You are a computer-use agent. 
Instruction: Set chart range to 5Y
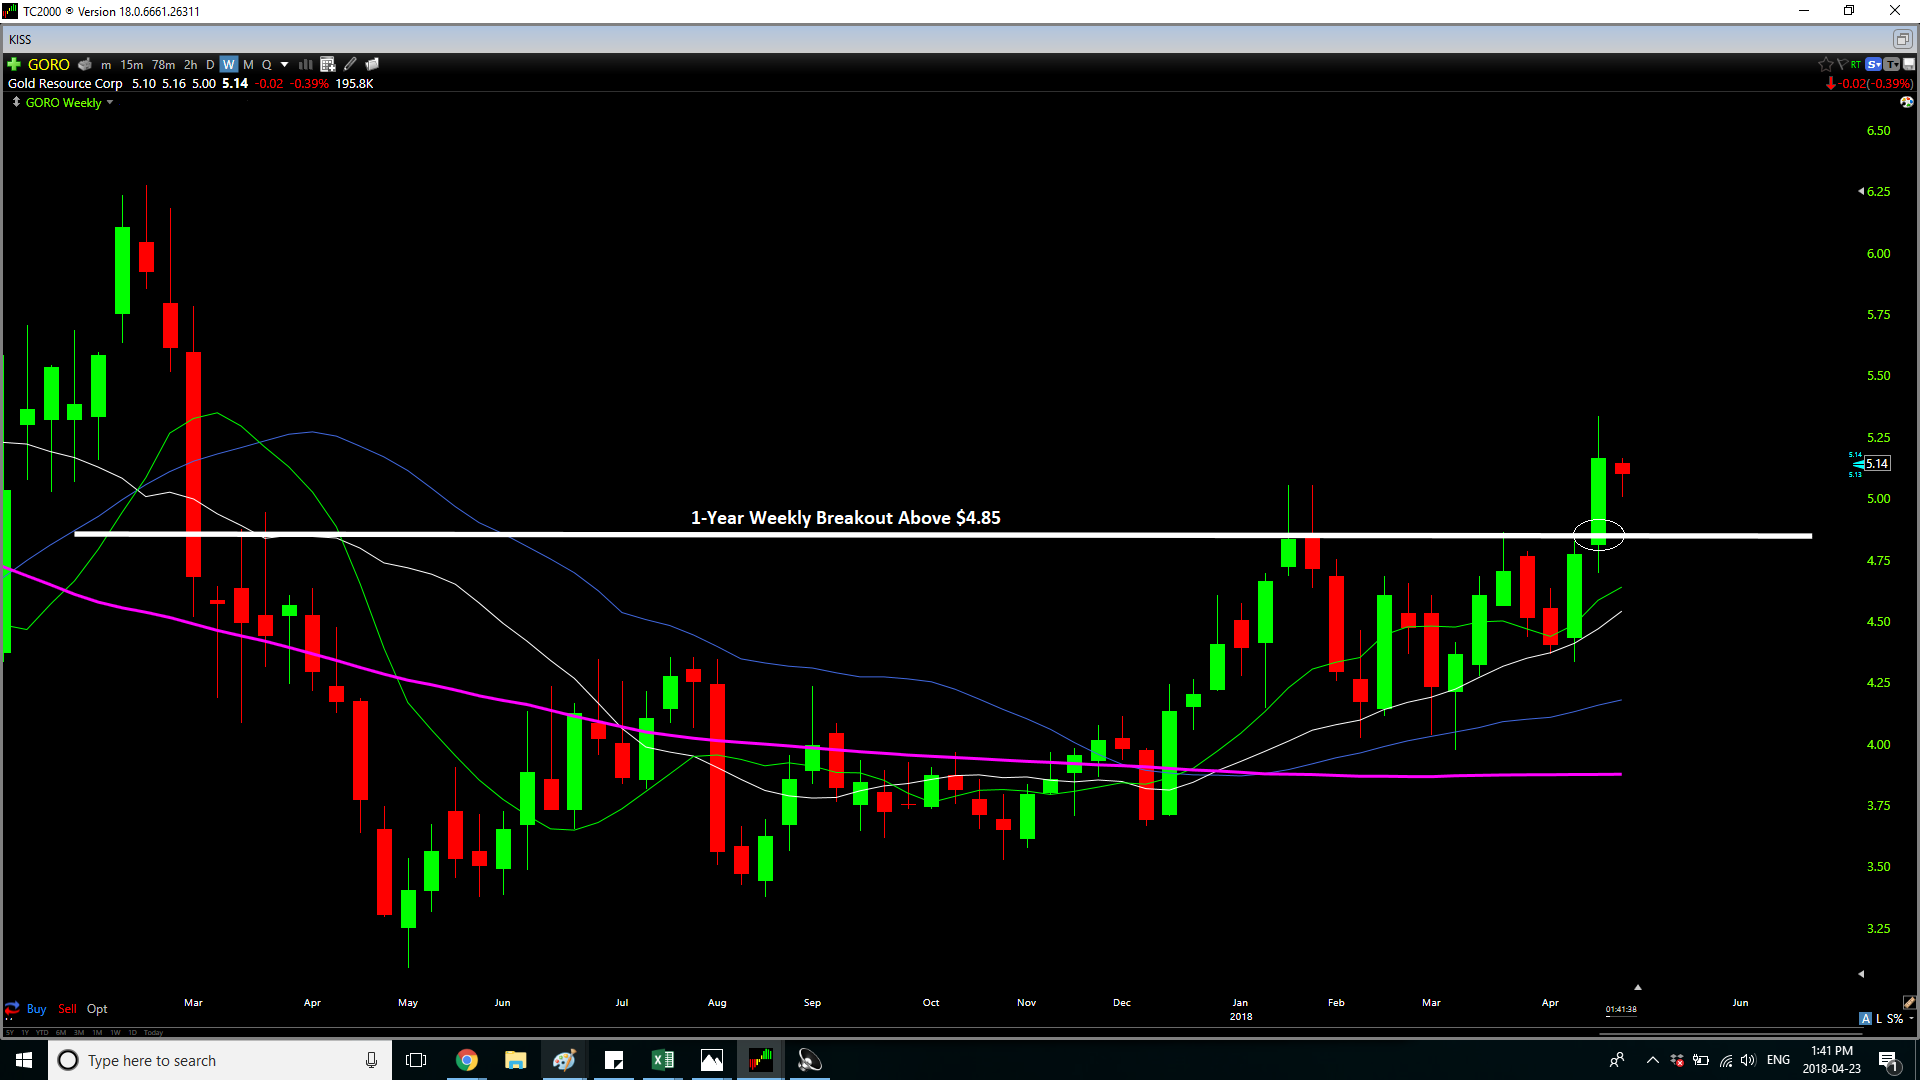point(10,1032)
